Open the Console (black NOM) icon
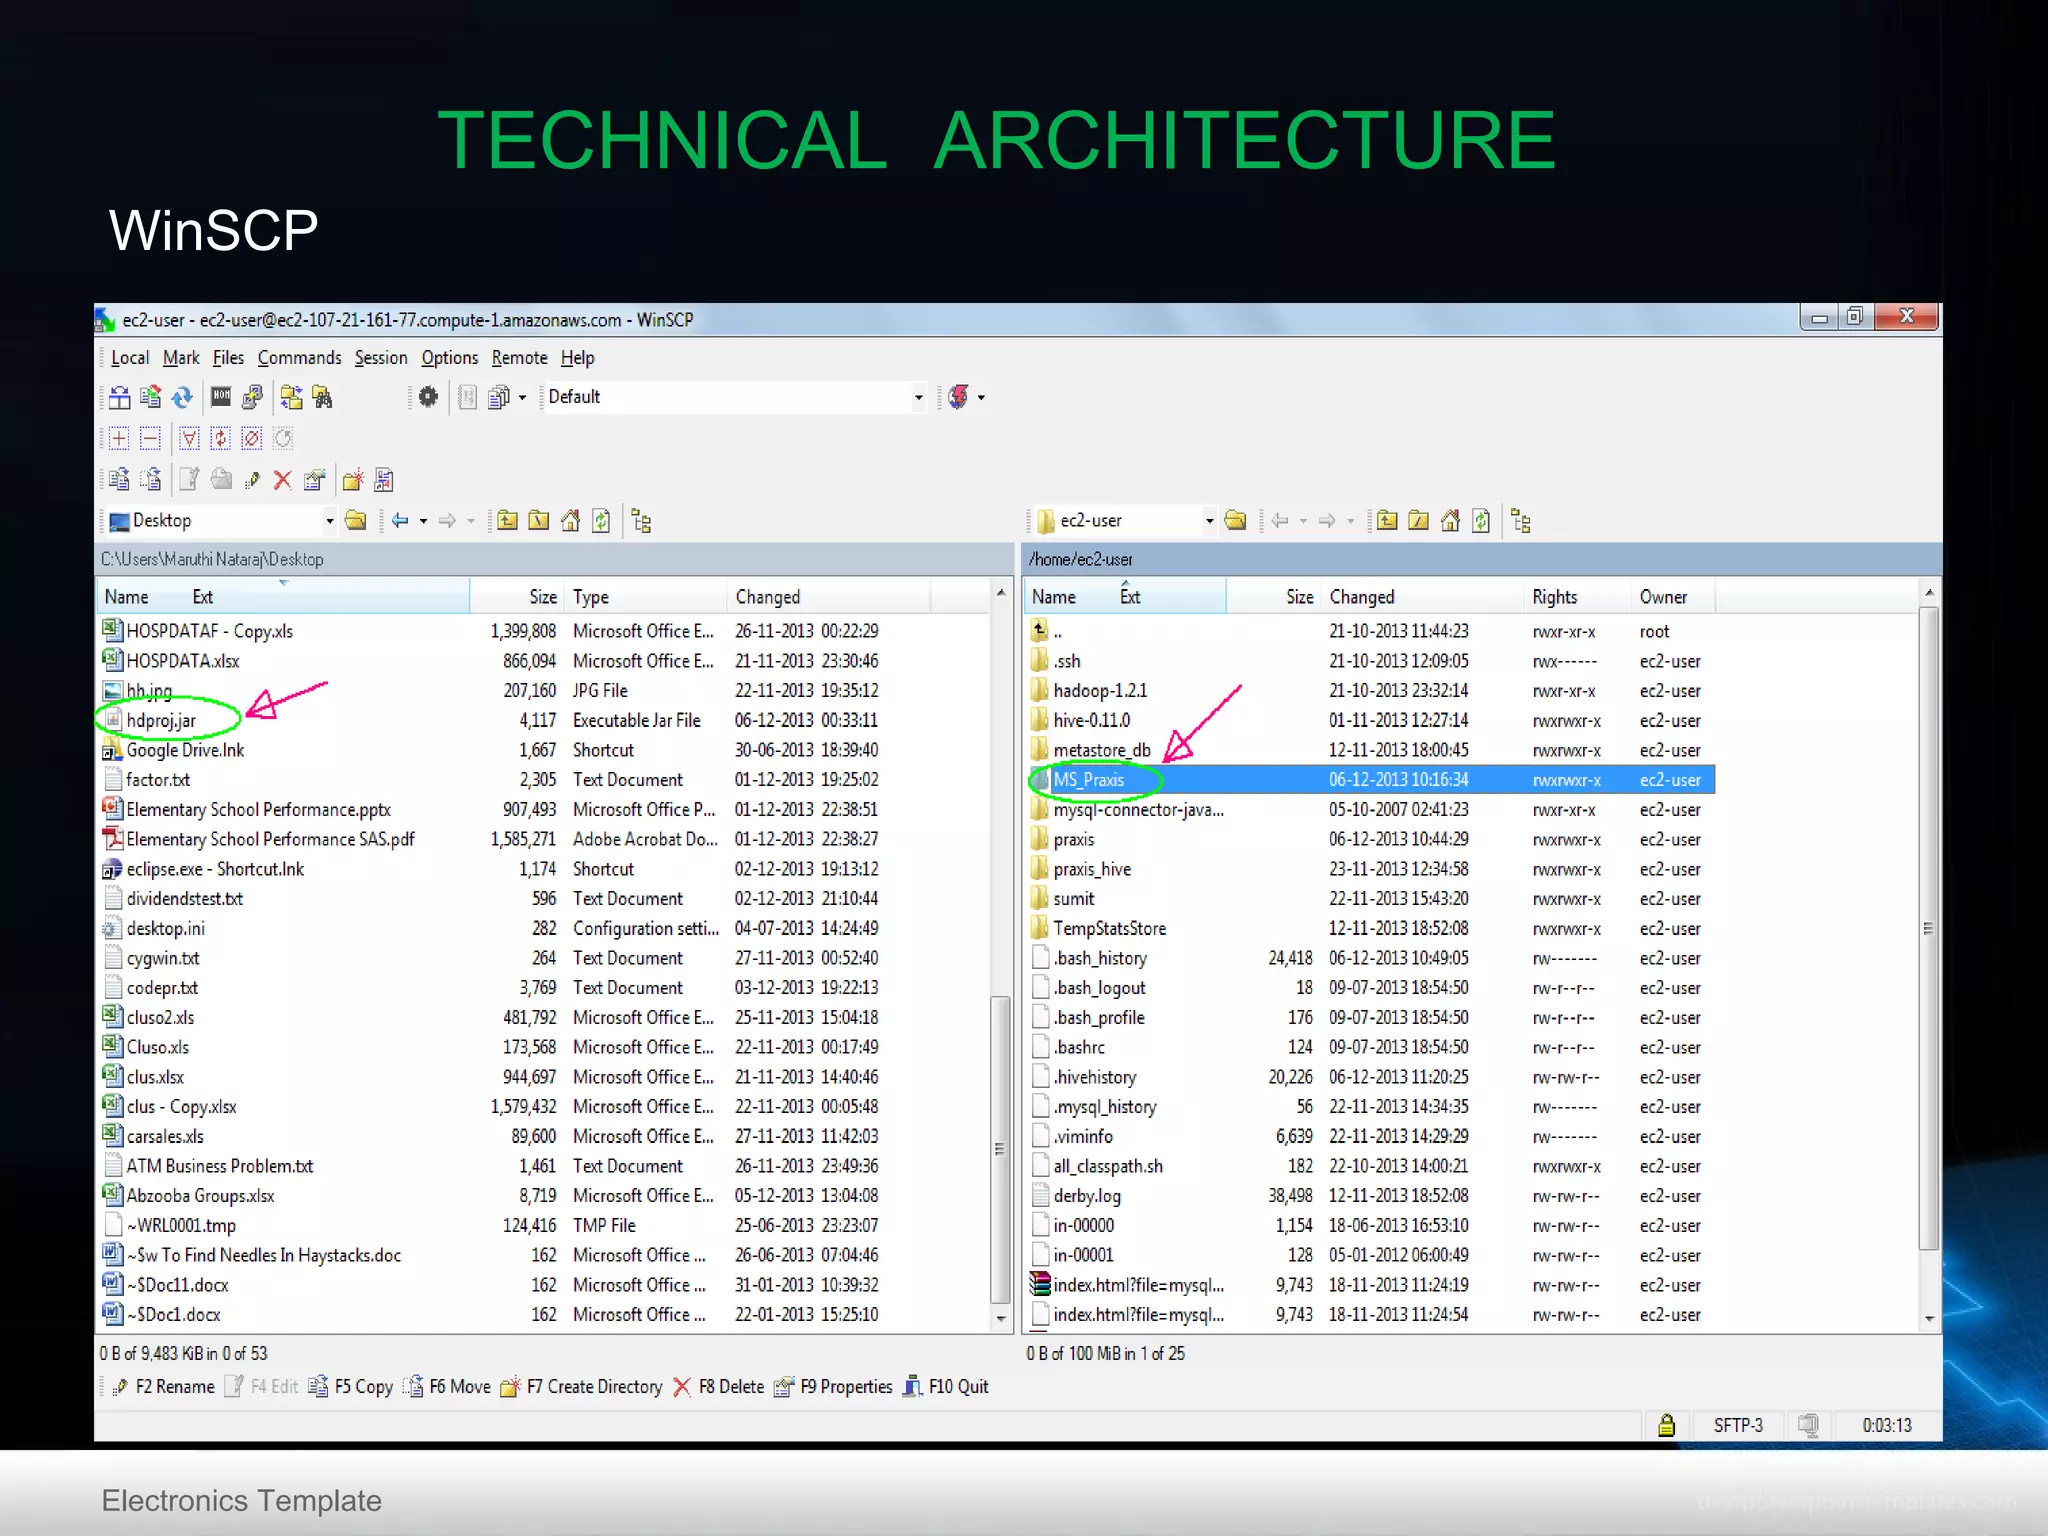Screen dimensions: 2048x1536 [221, 397]
